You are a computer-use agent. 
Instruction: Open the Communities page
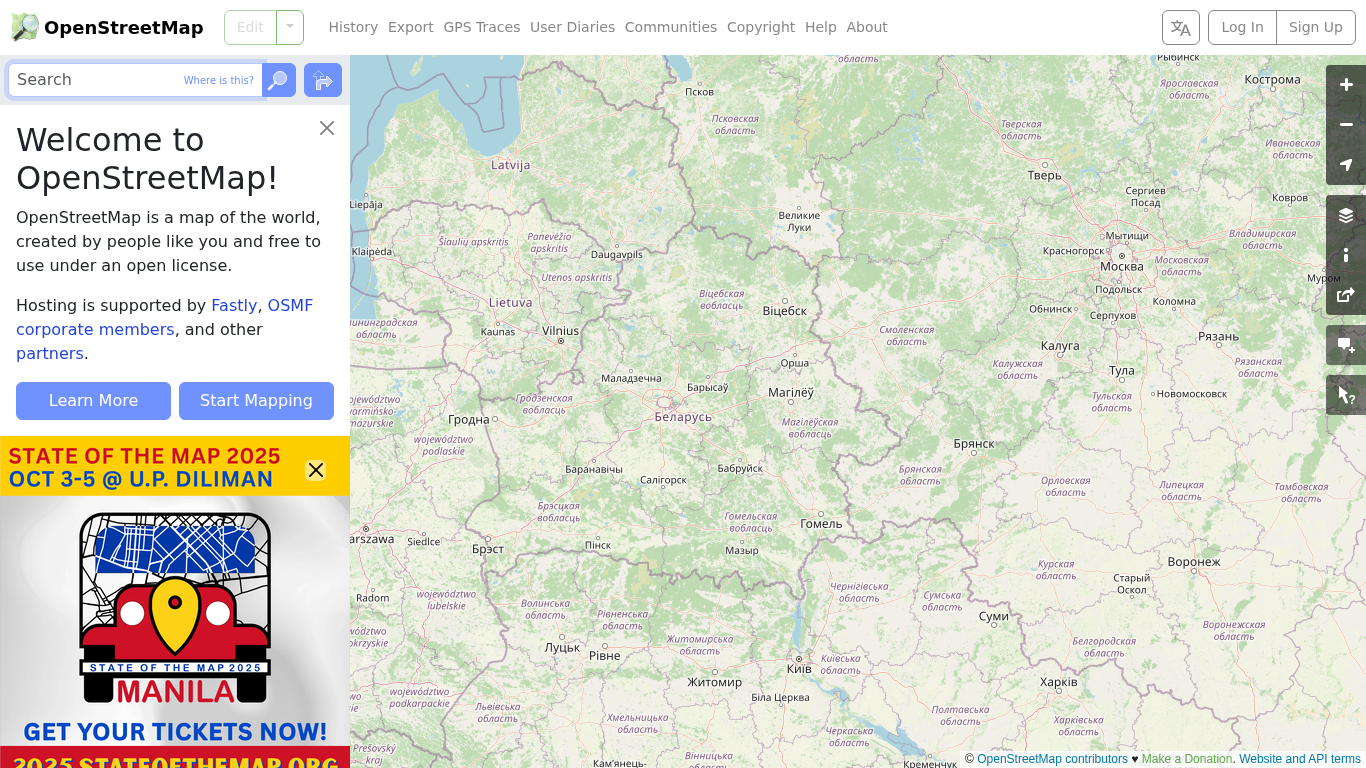tap(671, 27)
